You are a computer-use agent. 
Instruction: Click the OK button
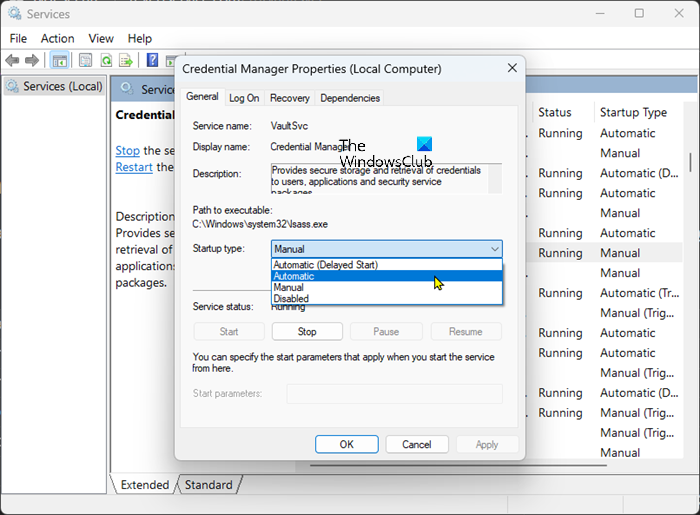346,444
